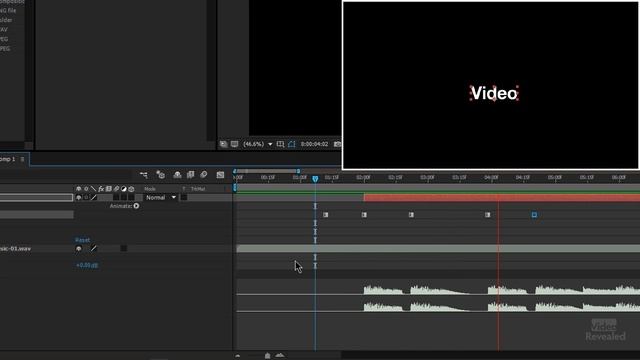Click the collapse transformations column header icon
Image resolution: width=640 pixels, height=360 pixels.
[86, 189]
